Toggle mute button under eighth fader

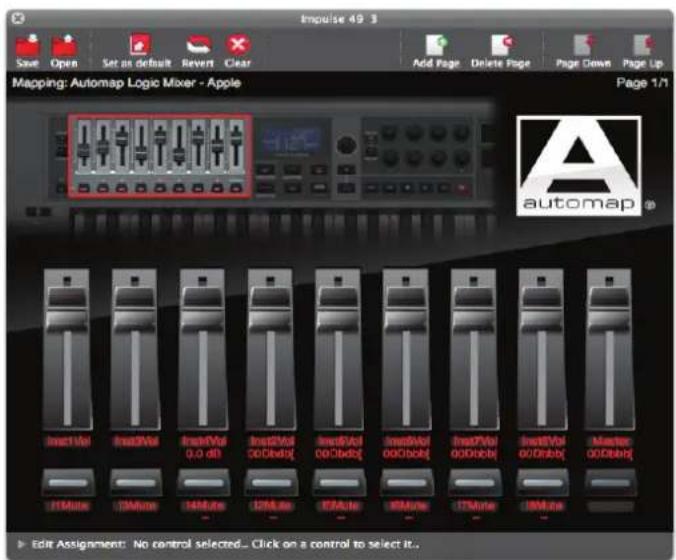tap(542, 482)
